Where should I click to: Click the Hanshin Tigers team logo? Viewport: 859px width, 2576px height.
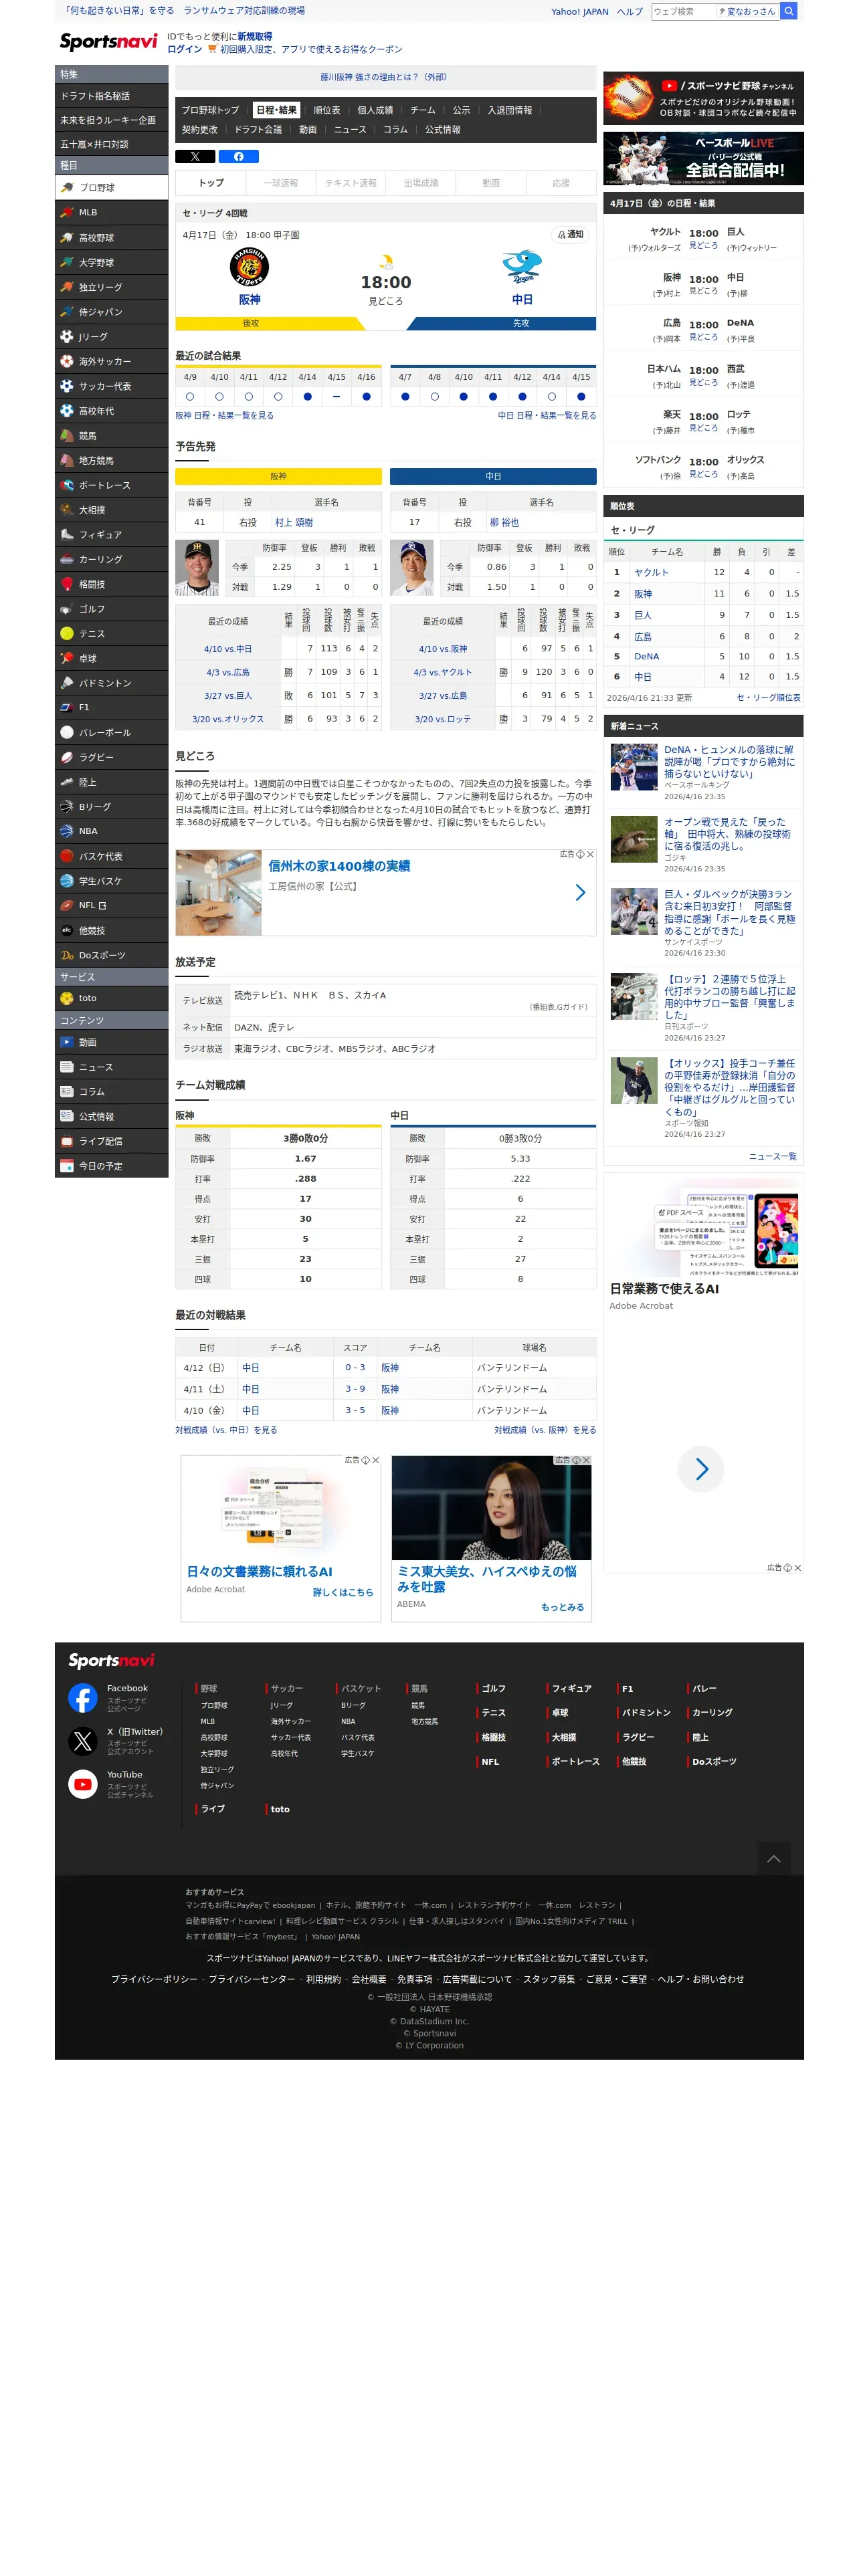[249, 267]
